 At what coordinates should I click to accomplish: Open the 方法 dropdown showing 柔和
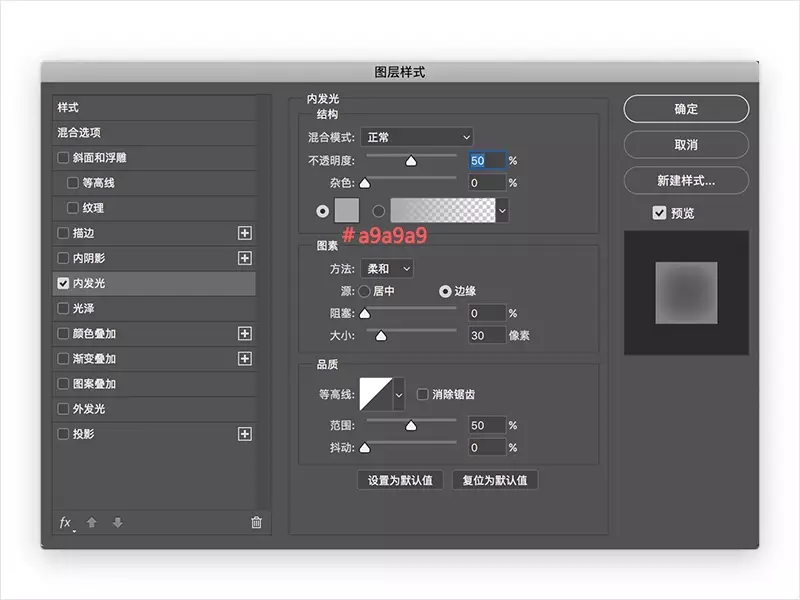pyautogui.click(x=387, y=268)
